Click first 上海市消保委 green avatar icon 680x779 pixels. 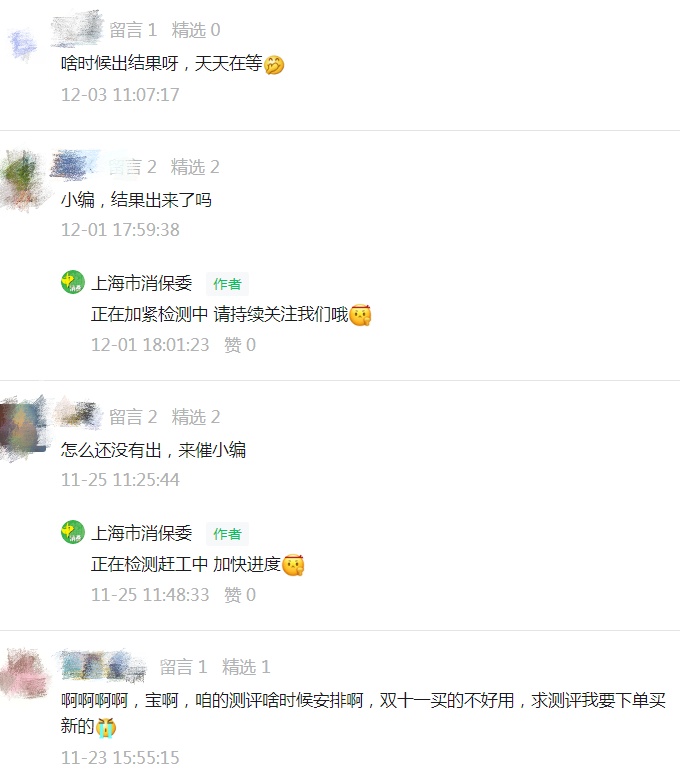(x=73, y=282)
